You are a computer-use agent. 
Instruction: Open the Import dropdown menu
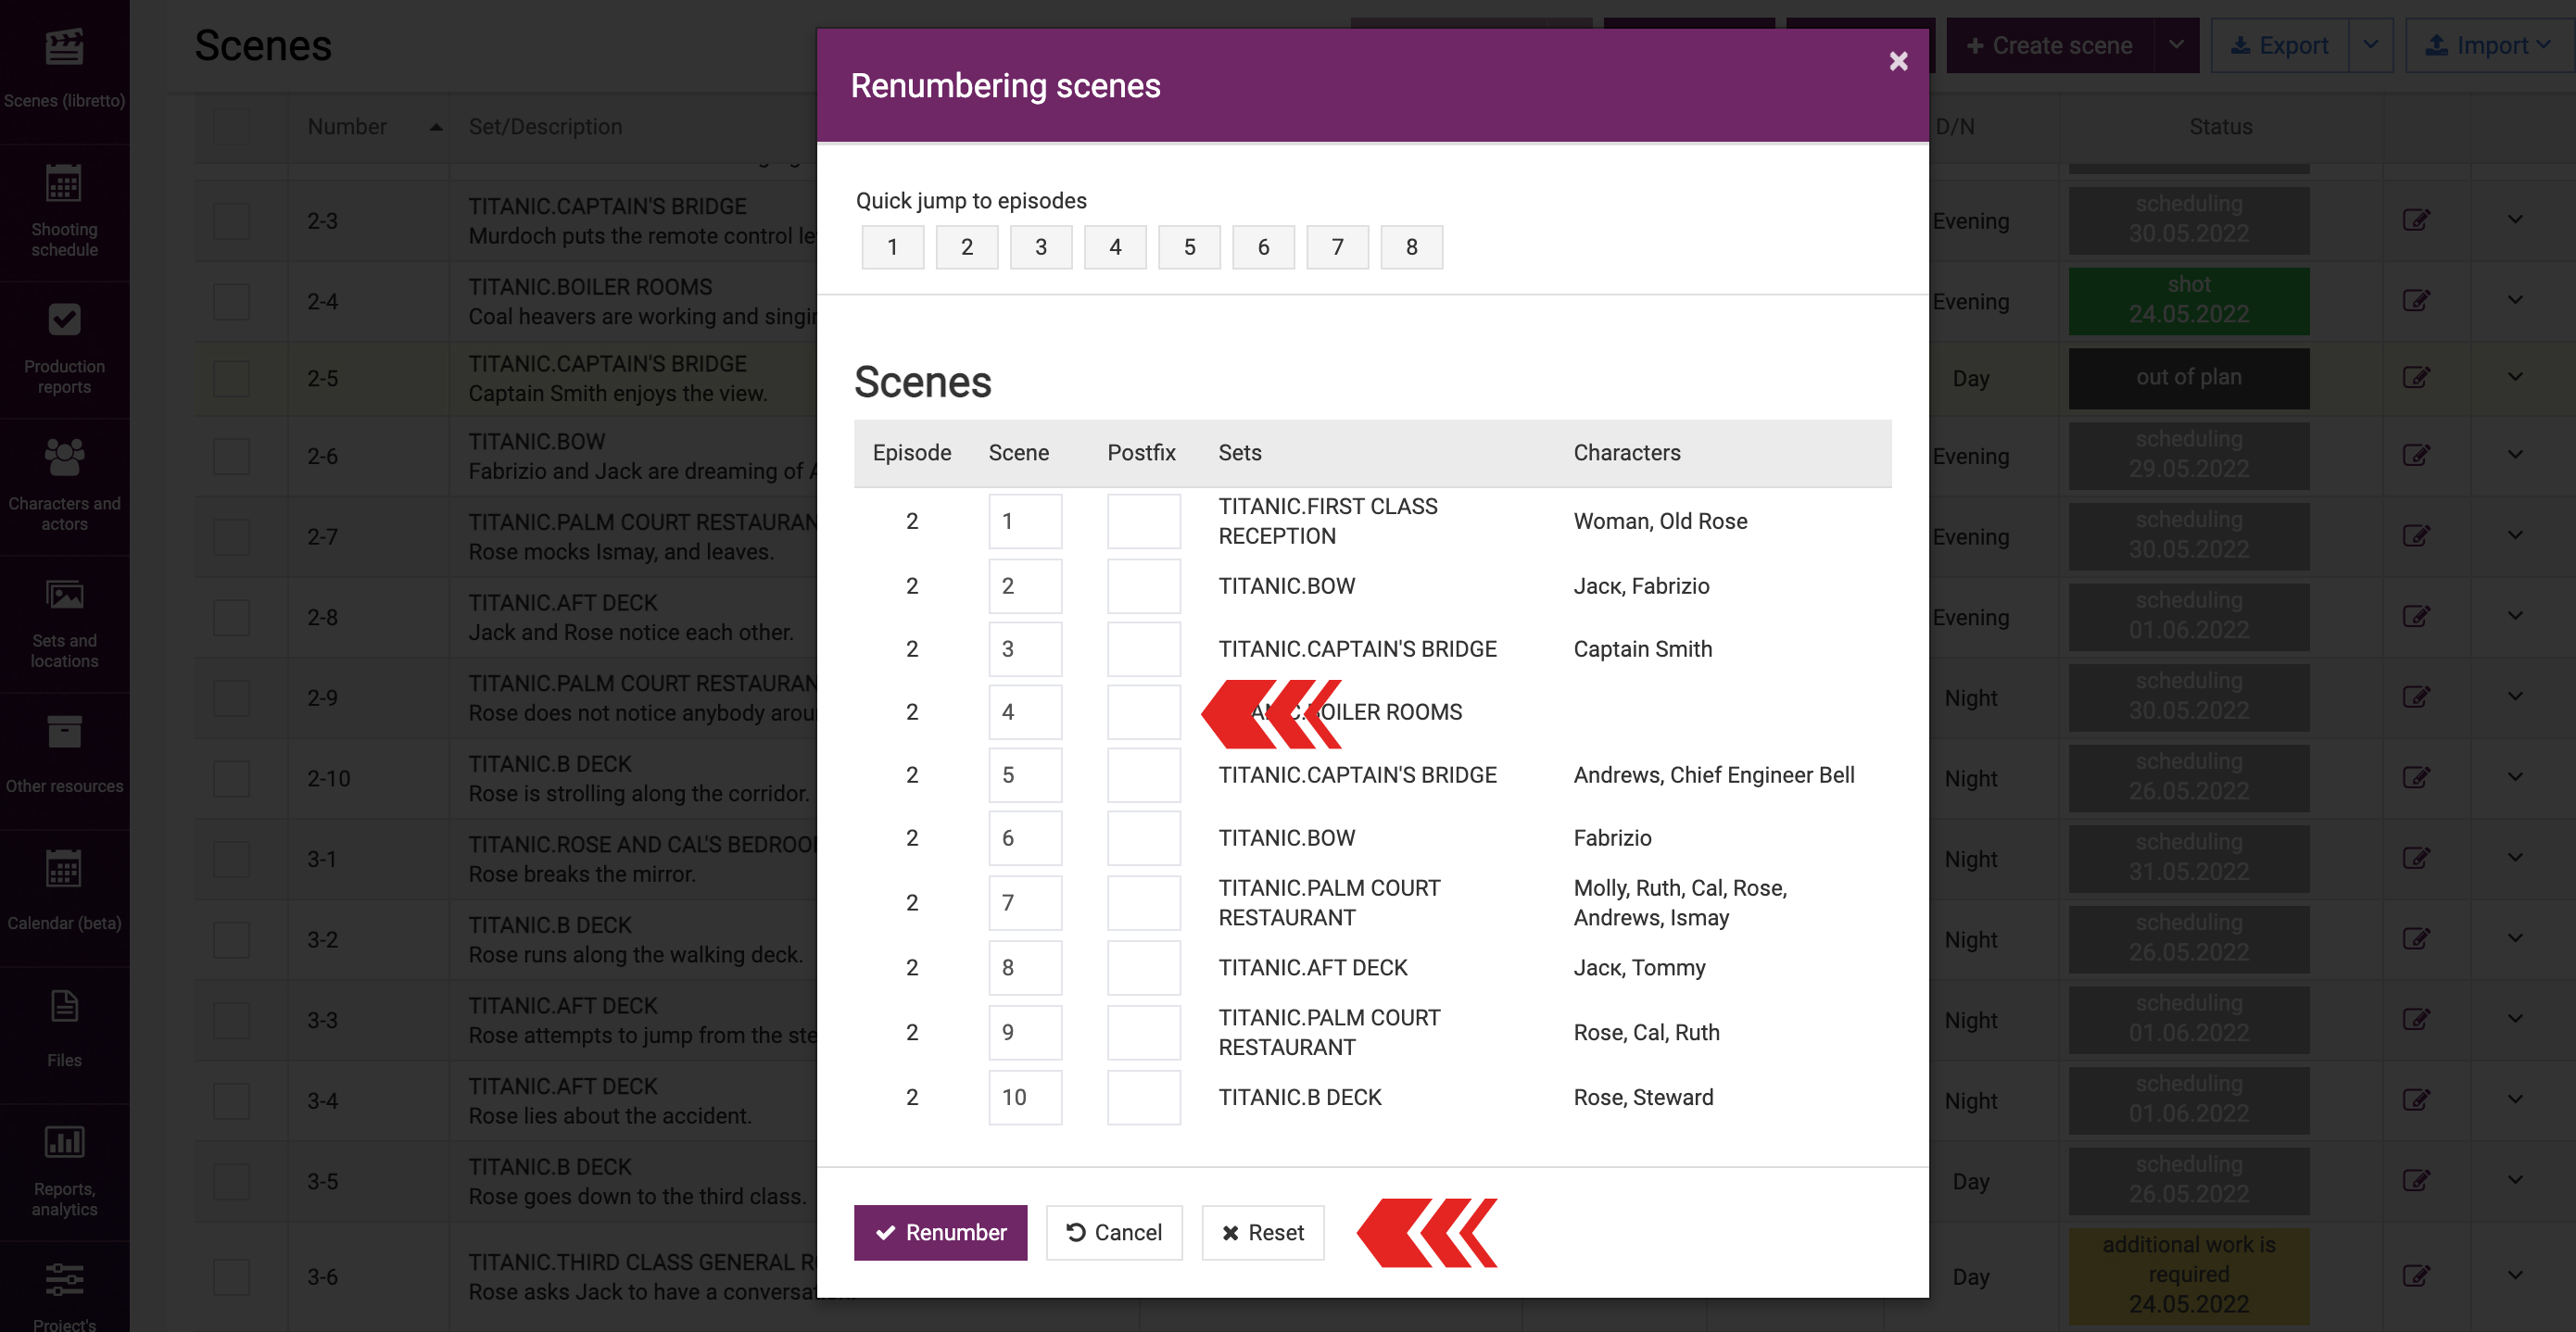click(x=2488, y=45)
